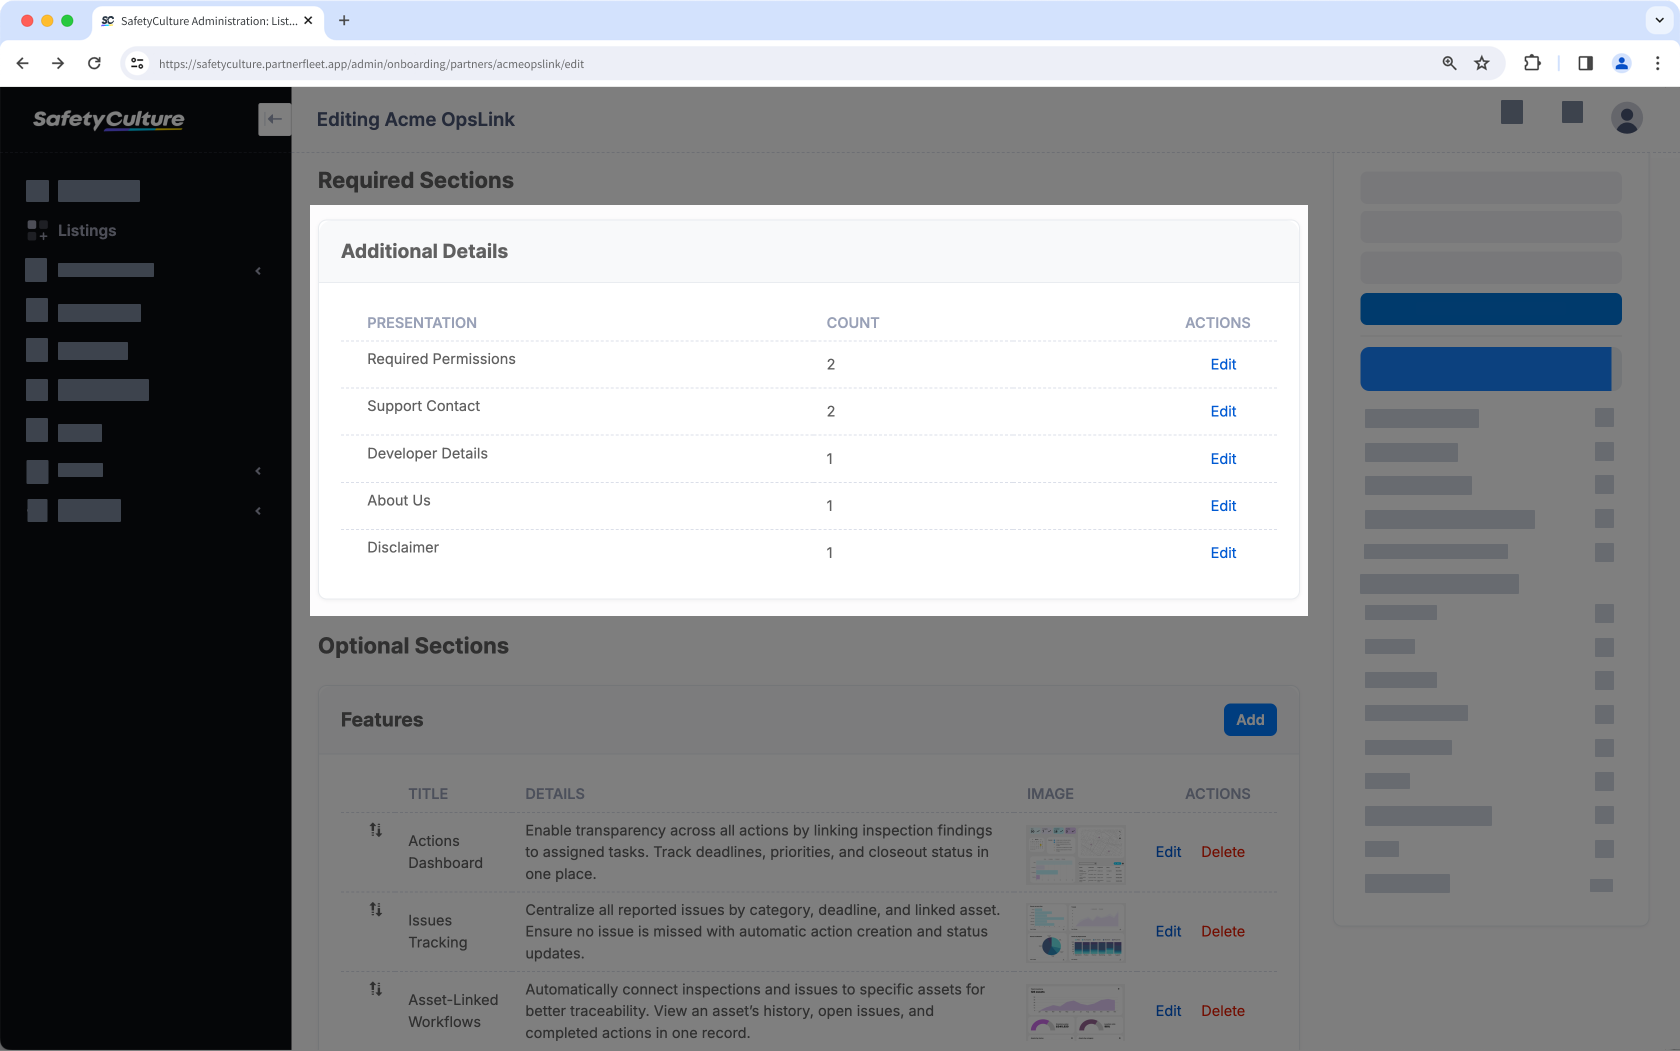Edit the About Us row
The width and height of the screenshot is (1680, 1051).
click(1223, 505)
